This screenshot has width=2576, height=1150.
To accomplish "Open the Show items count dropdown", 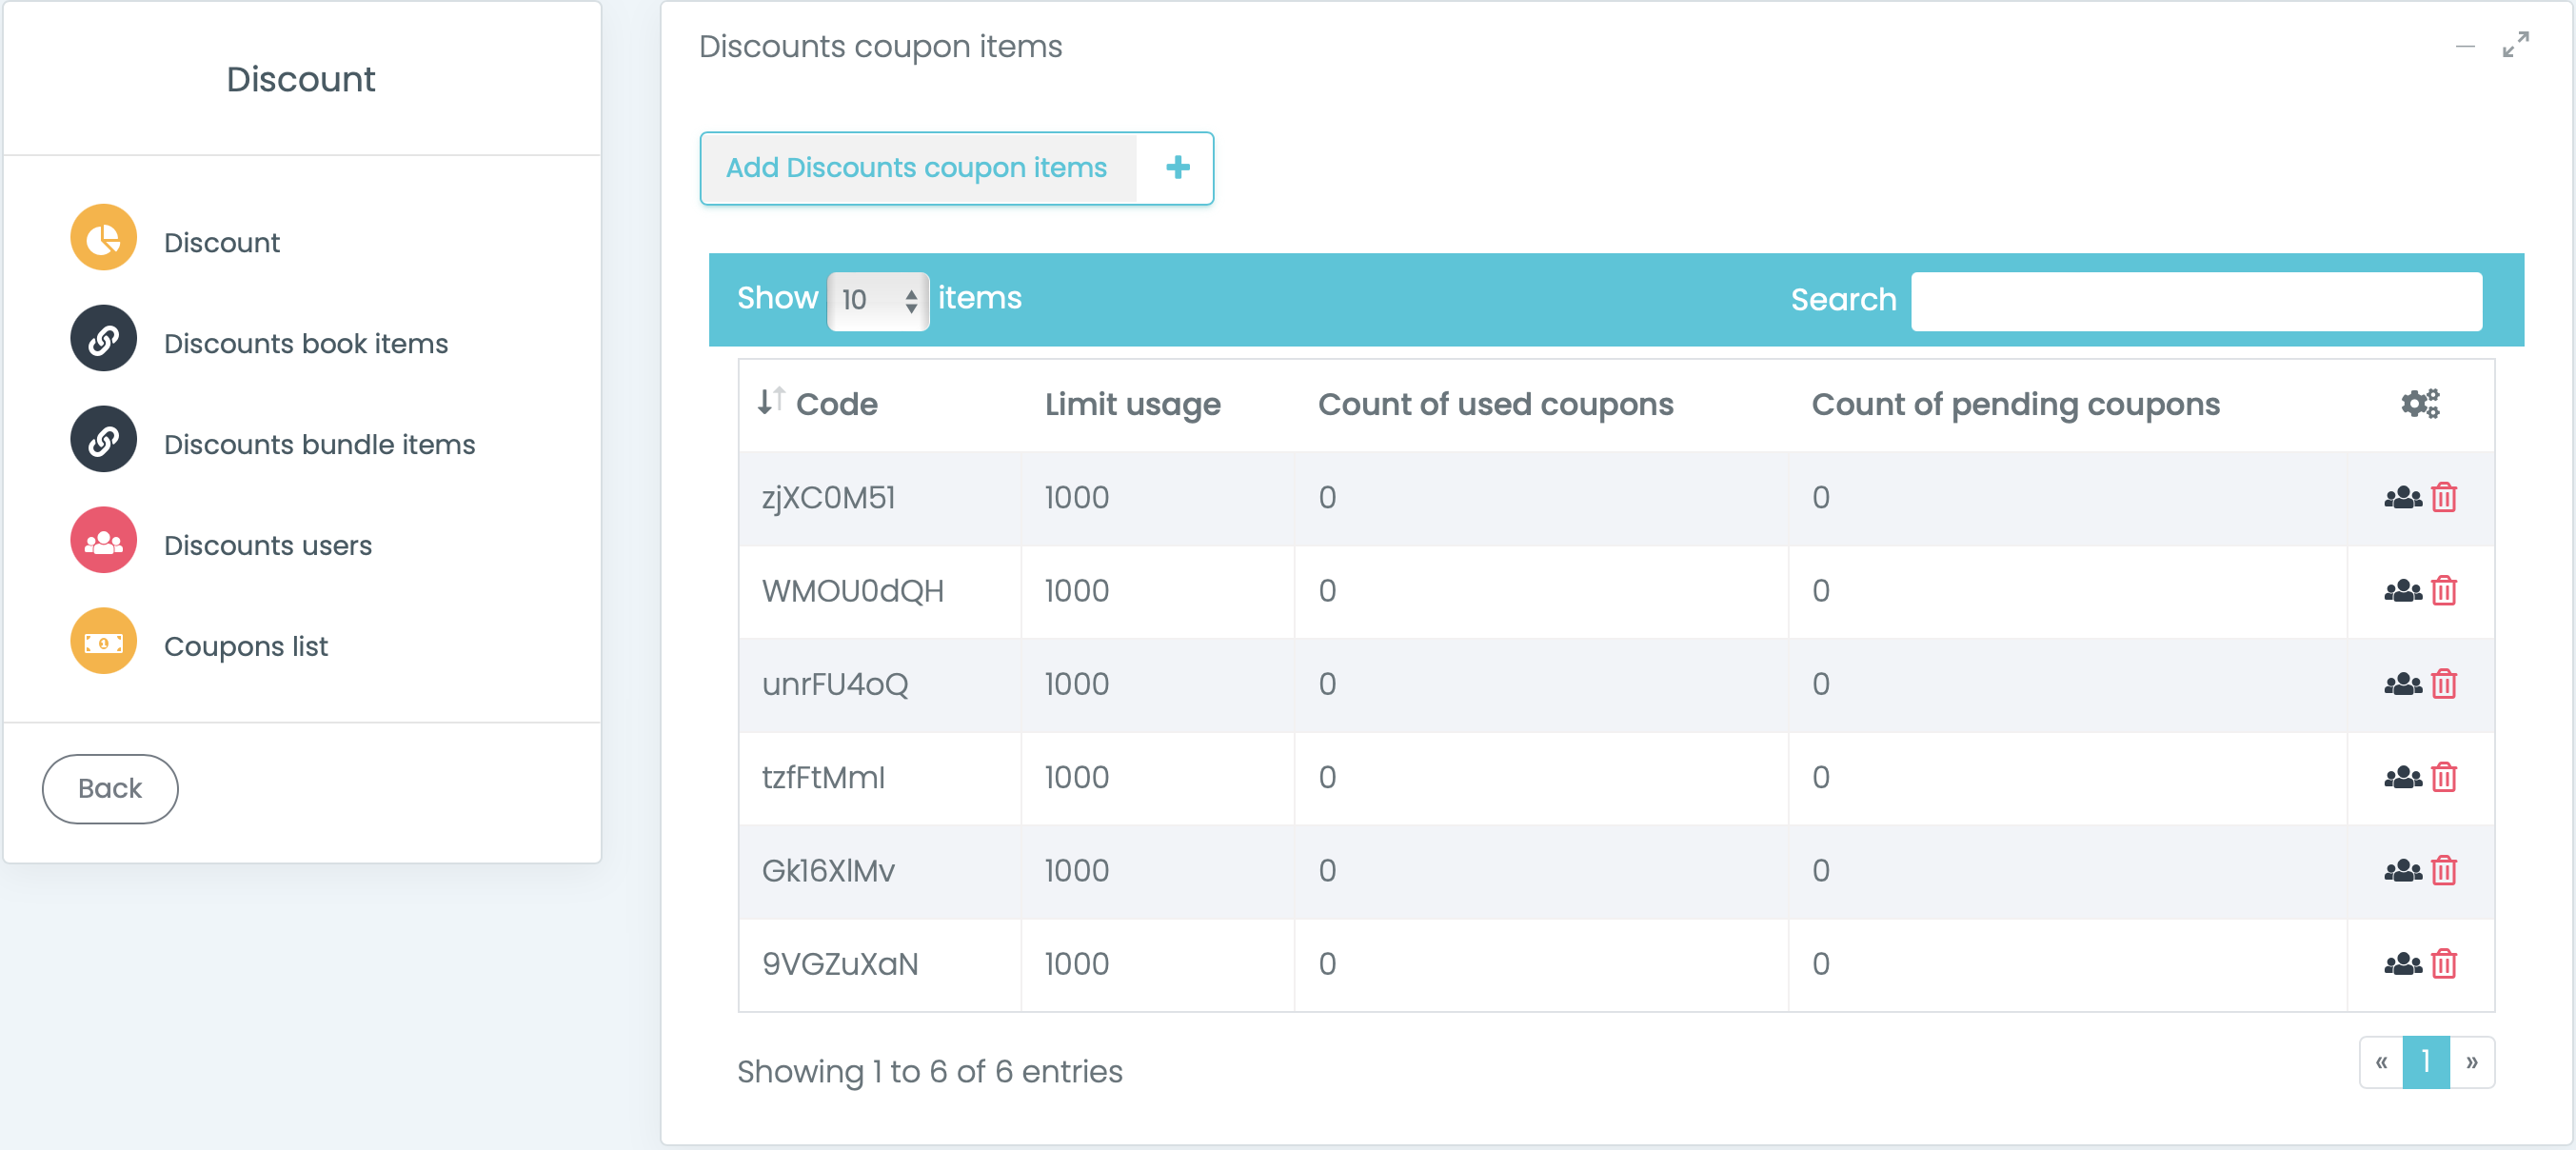I will (877, 300).
